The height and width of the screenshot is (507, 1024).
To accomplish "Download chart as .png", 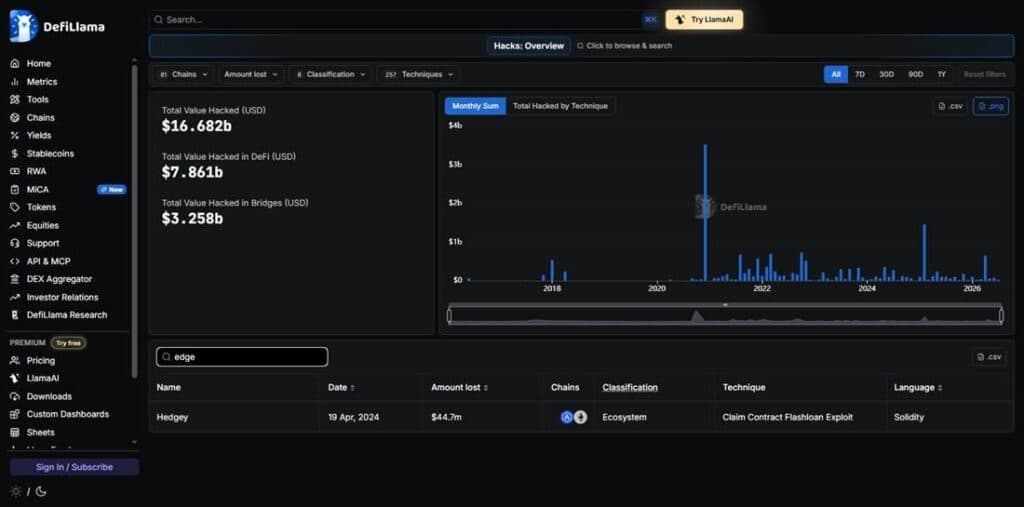I will [x=991, y=106].
